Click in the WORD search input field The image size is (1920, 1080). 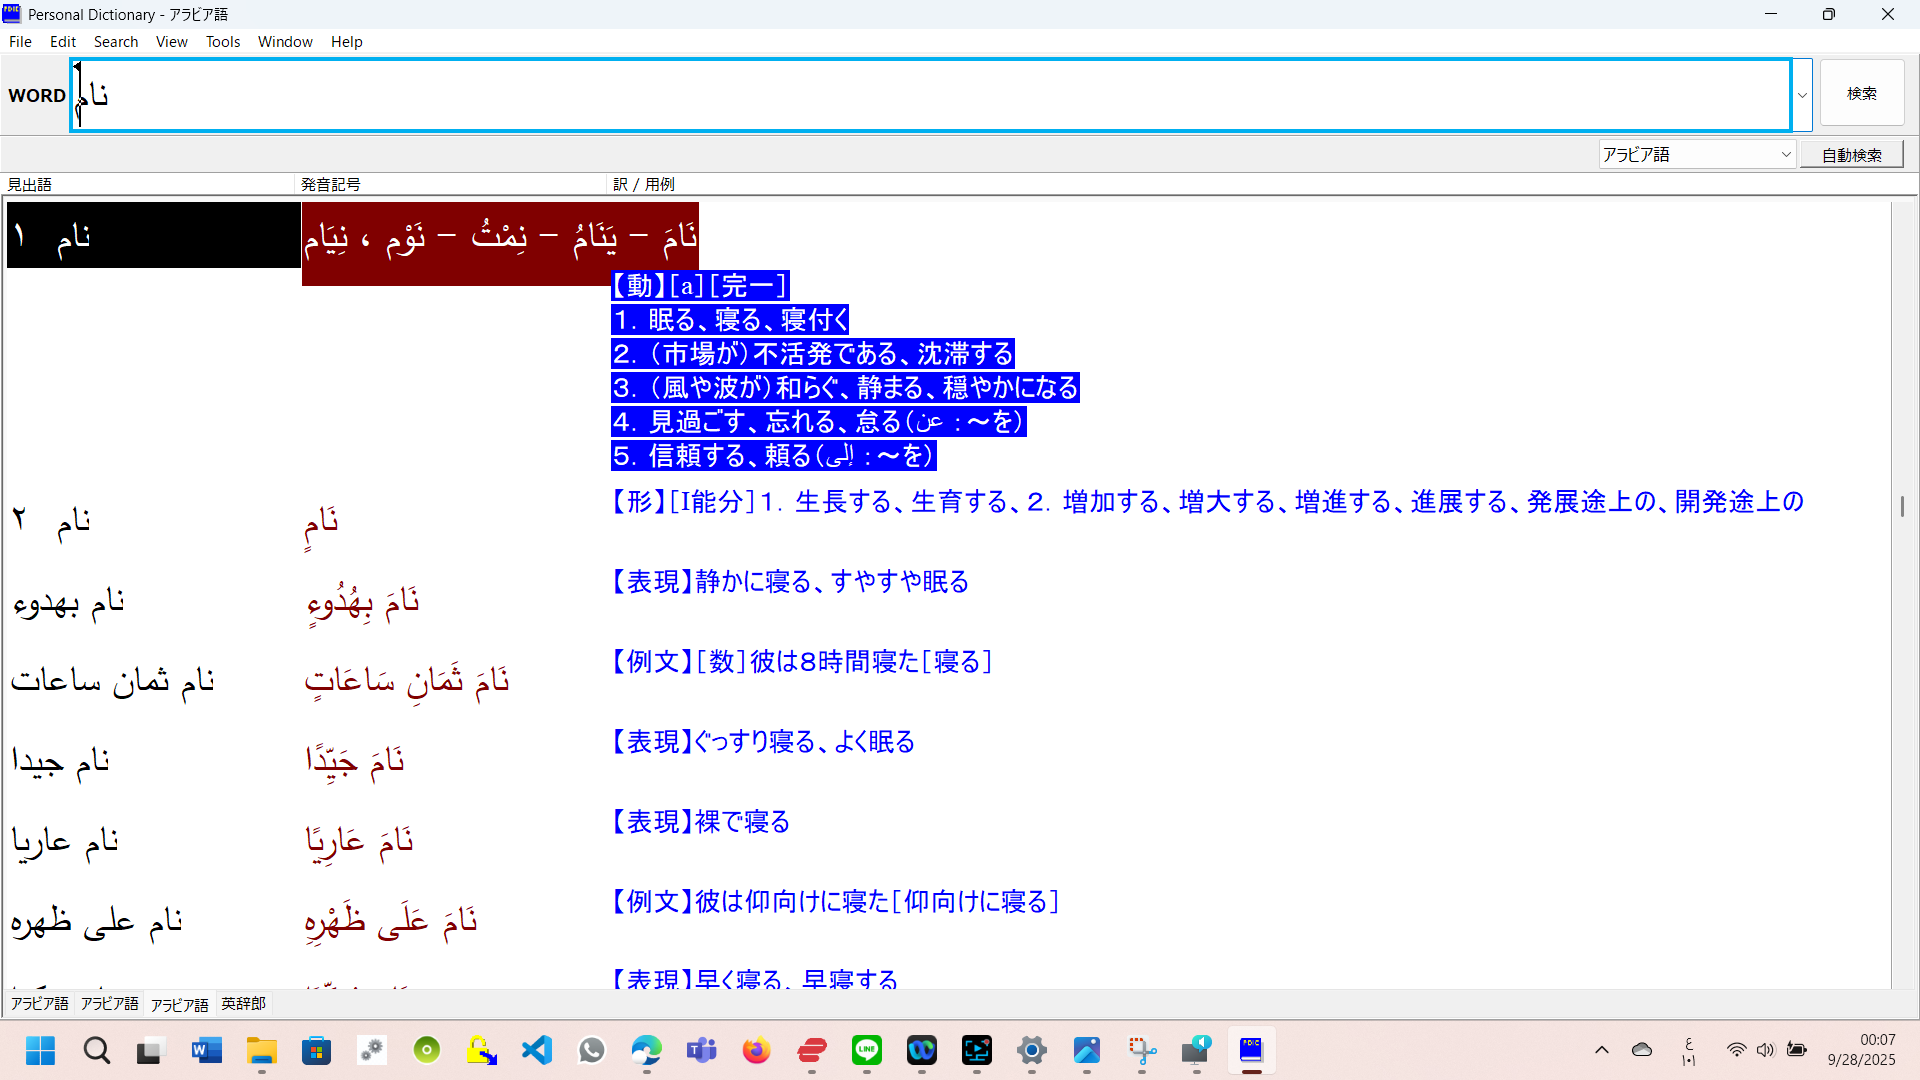pyautogui.click(x=930, y=96)
